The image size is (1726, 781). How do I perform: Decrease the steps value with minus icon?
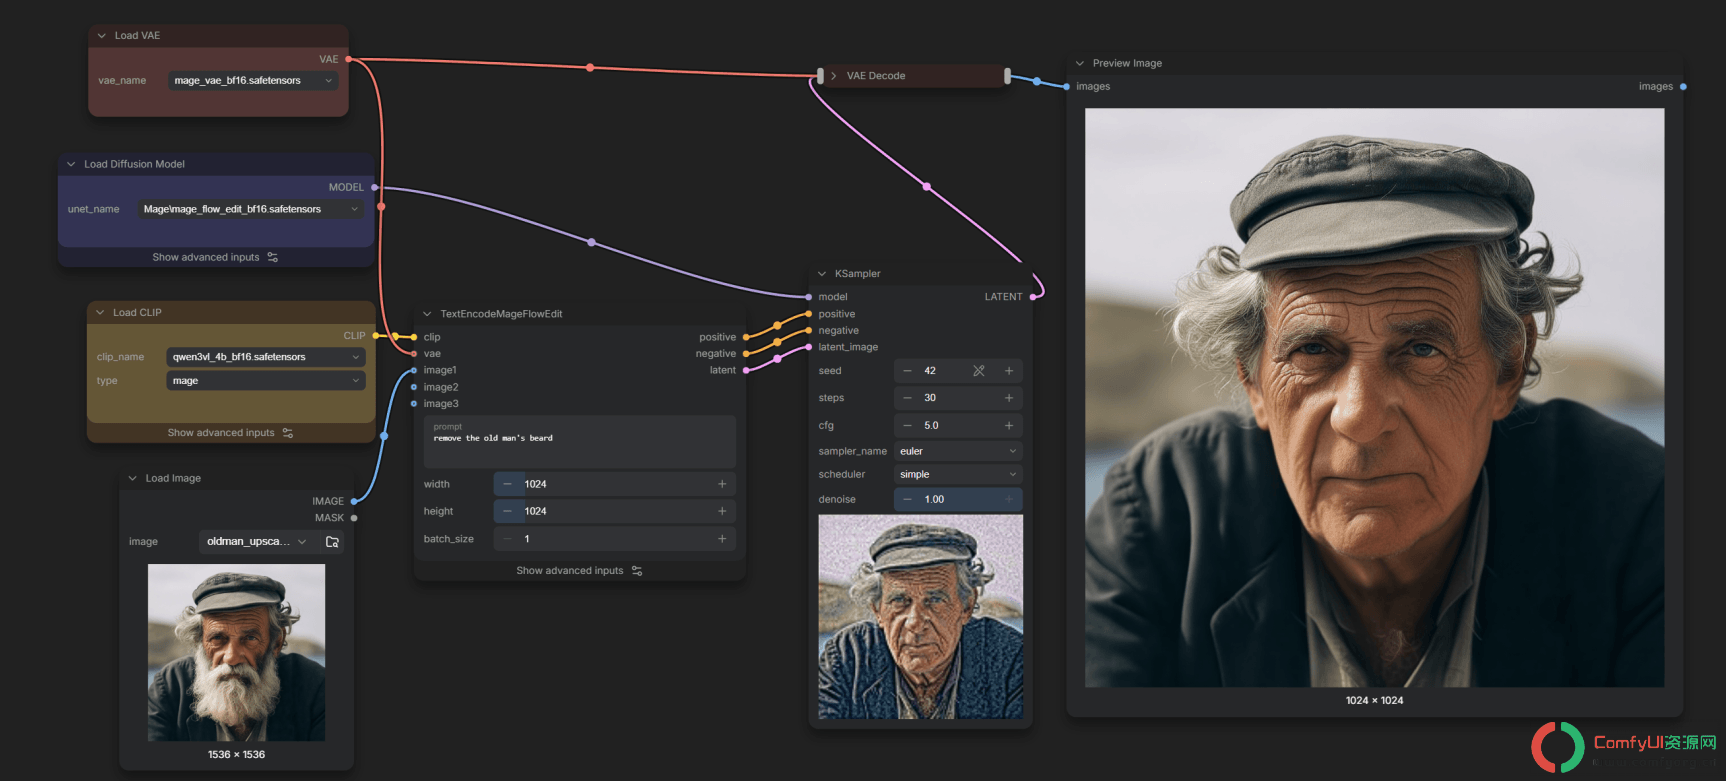click(x=907, y=398)
